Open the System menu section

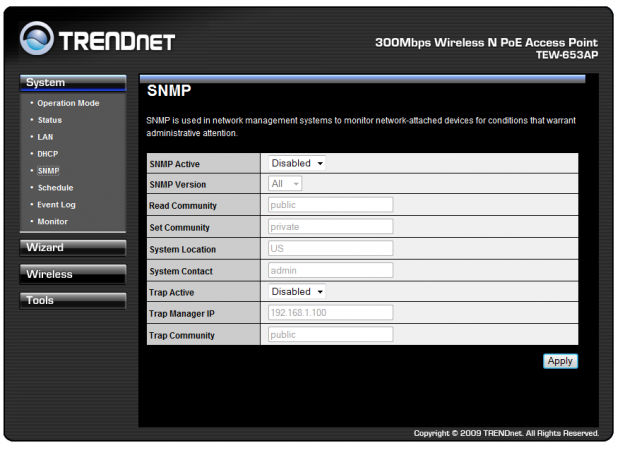[x=73, y=83]
